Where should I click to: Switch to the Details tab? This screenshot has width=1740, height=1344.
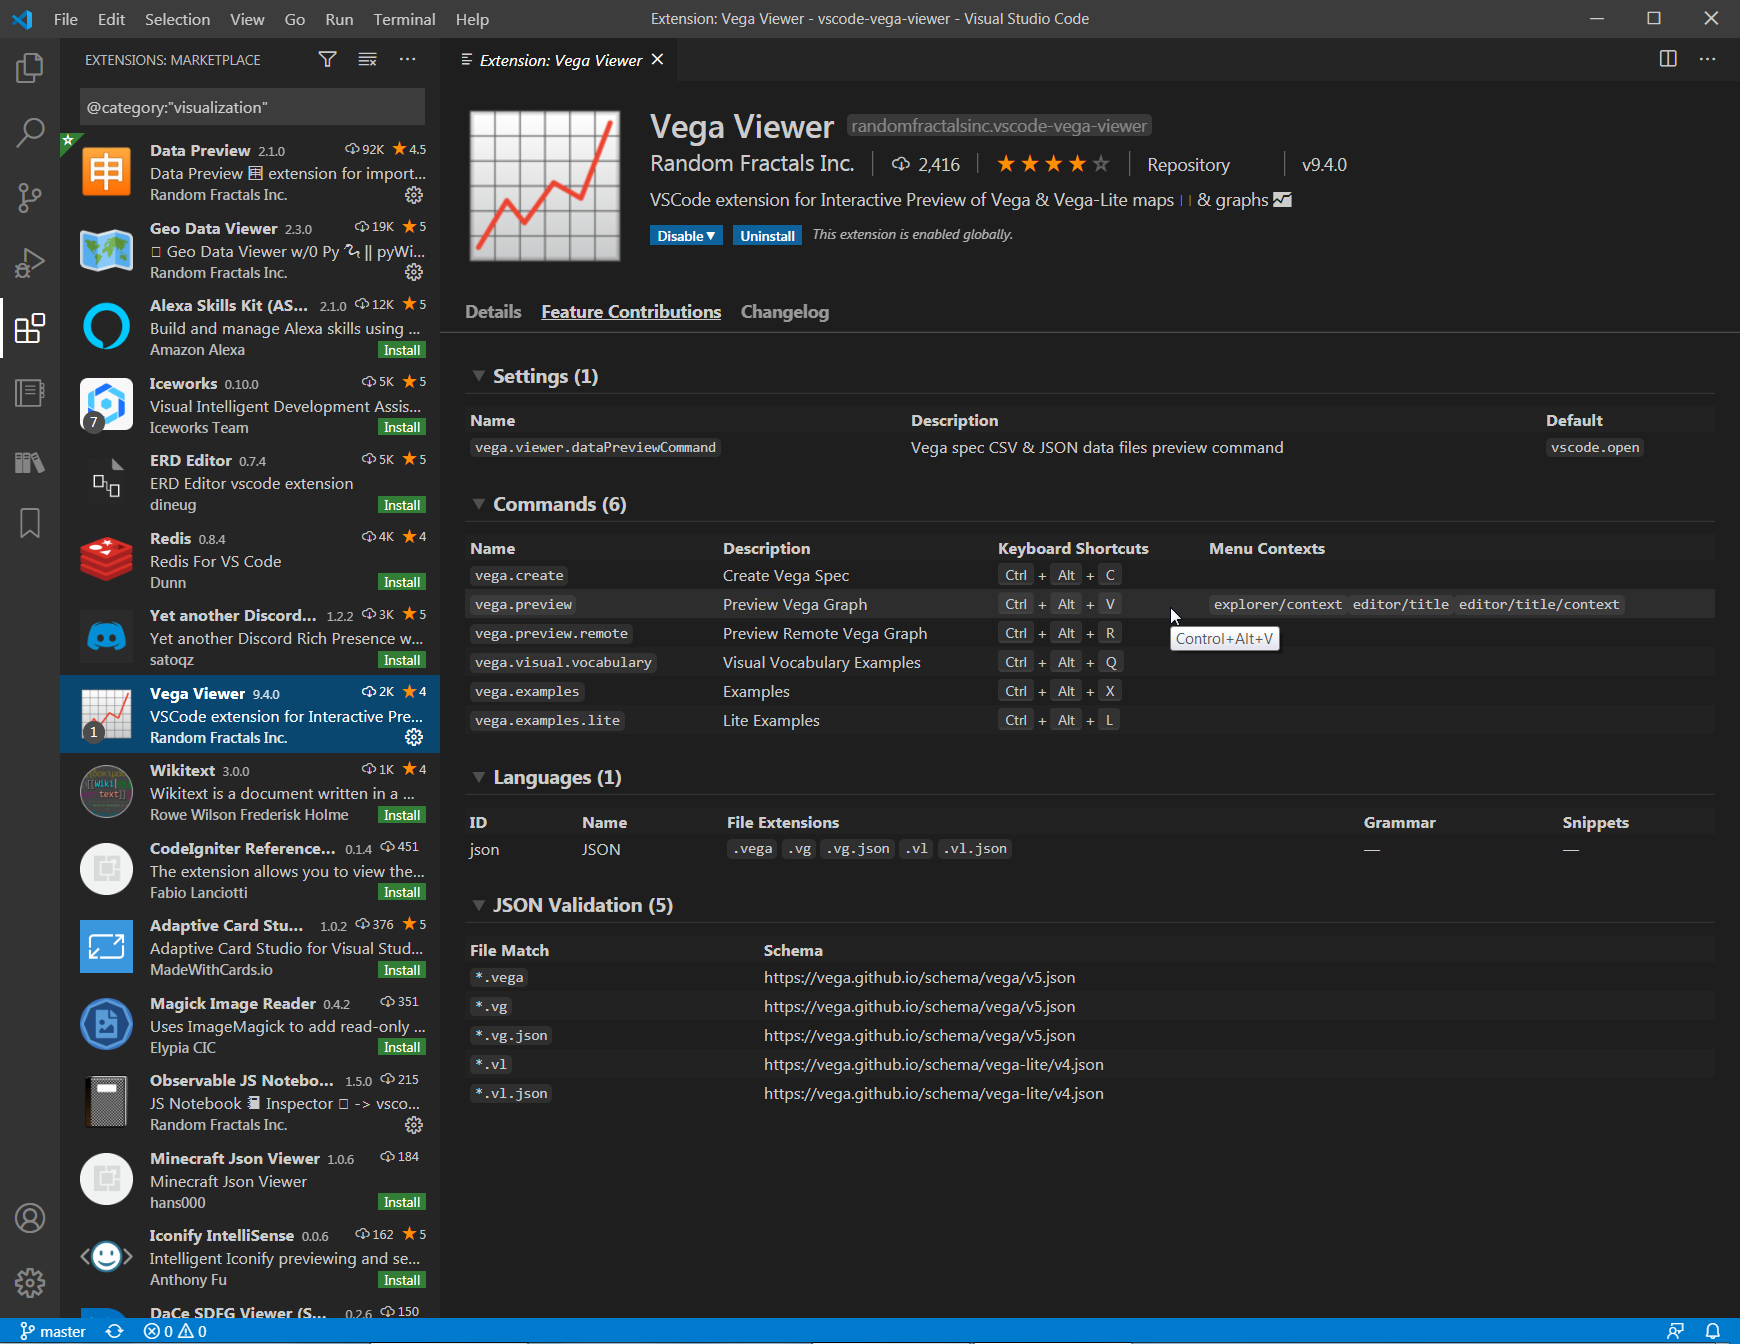coord(493,312)
